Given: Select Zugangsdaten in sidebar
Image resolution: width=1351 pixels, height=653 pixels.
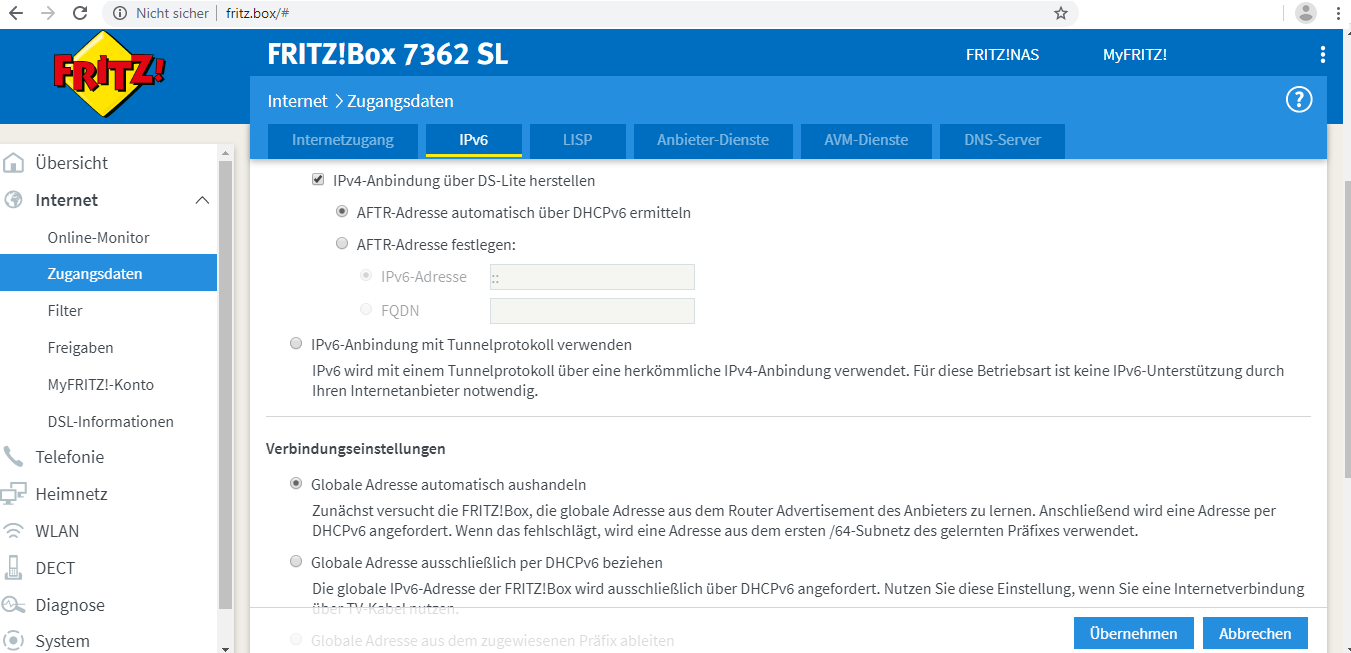Looking at the screenshot, I should 108,273.
